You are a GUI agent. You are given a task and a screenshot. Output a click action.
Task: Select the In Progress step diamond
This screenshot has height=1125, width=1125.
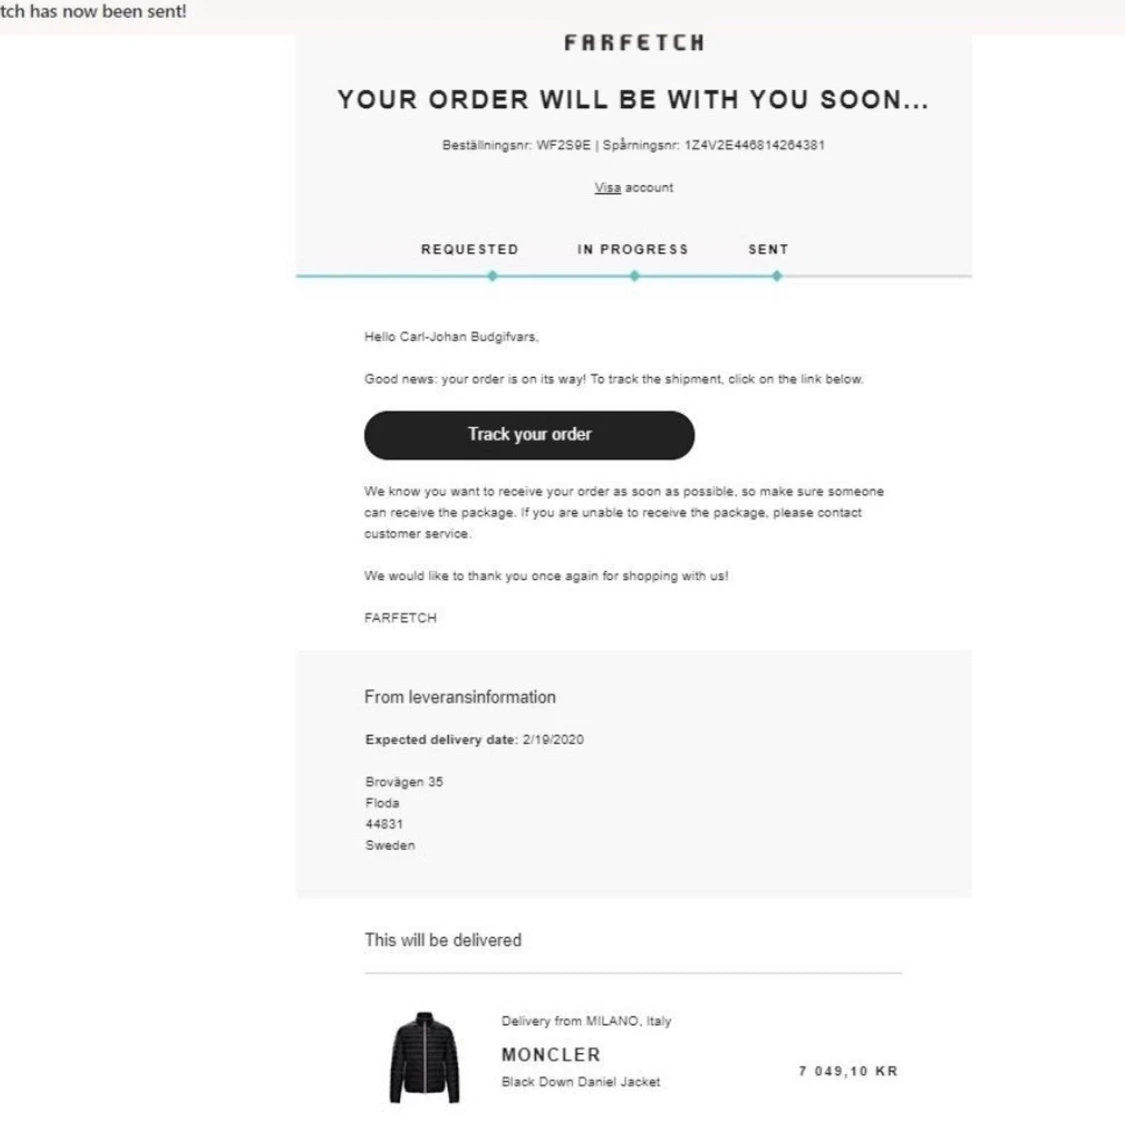click(x=634, y=276)
